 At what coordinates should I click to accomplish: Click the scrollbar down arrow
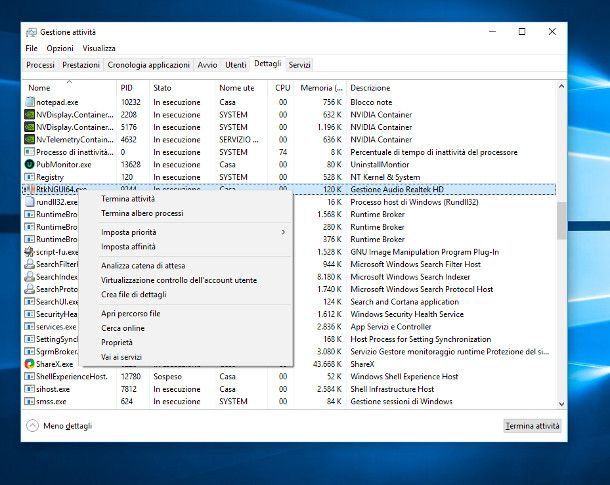[x=561, y=404]
